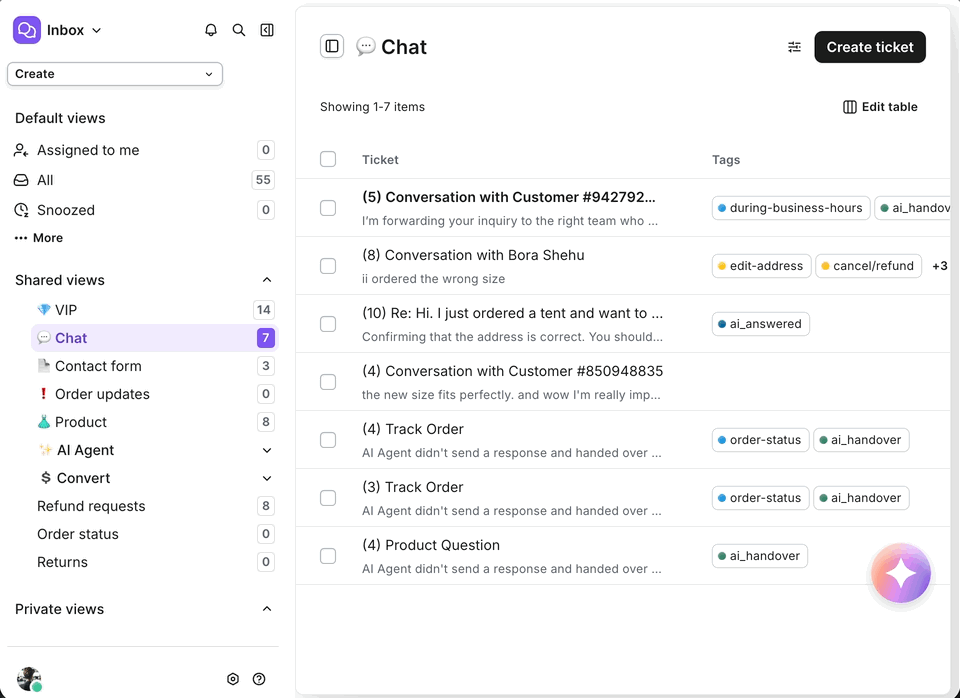Click the ai_answered tag
This screenshot has width=960, height=698.
760,324
